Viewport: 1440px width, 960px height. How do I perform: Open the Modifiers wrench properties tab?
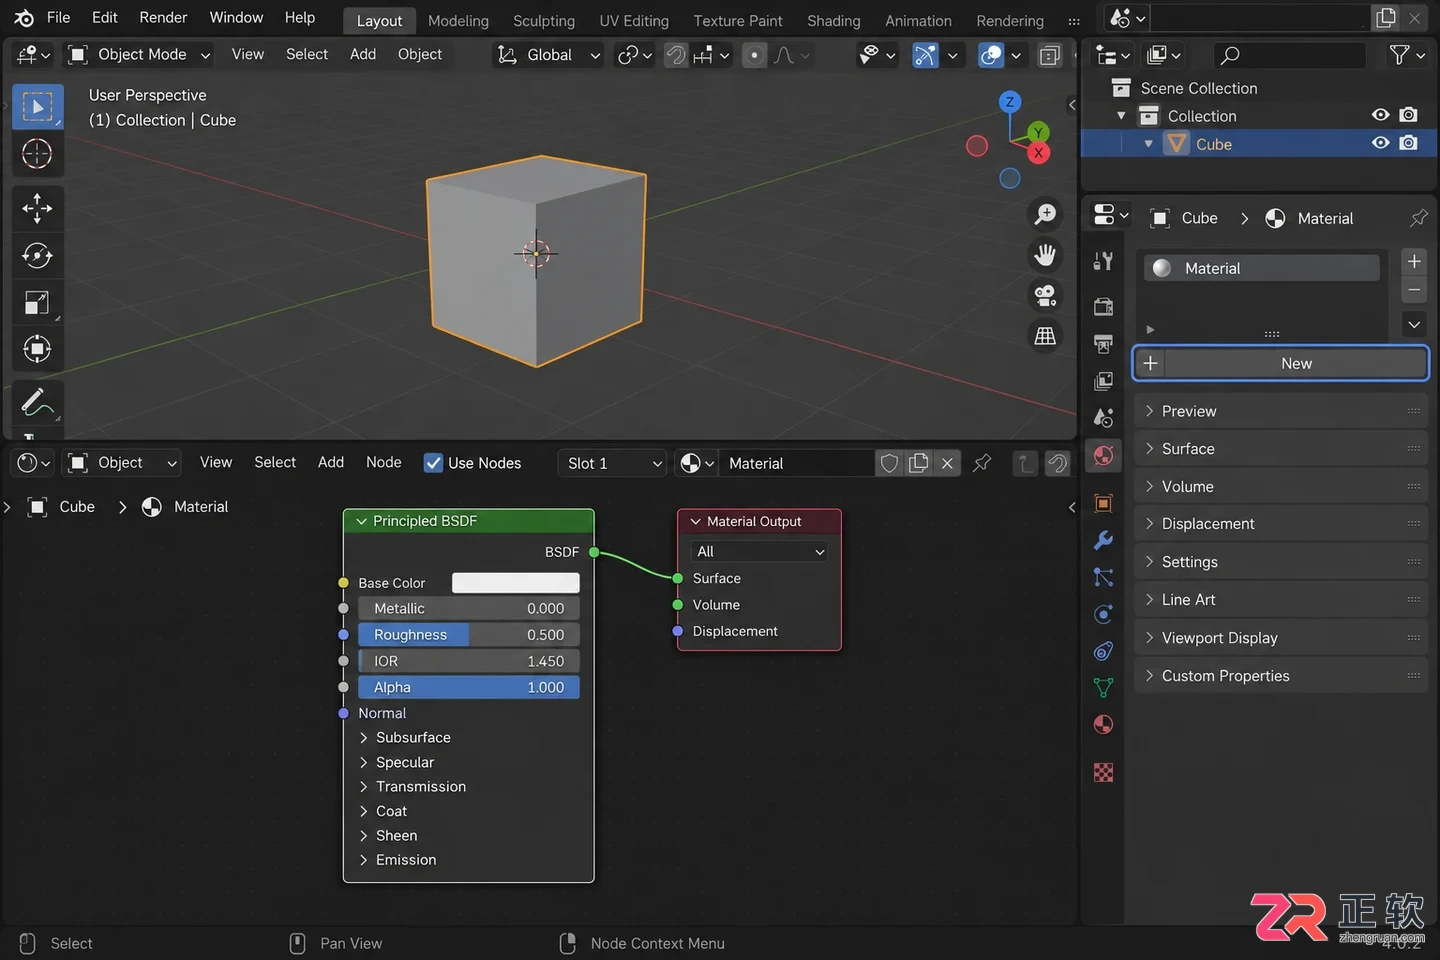1104,540
